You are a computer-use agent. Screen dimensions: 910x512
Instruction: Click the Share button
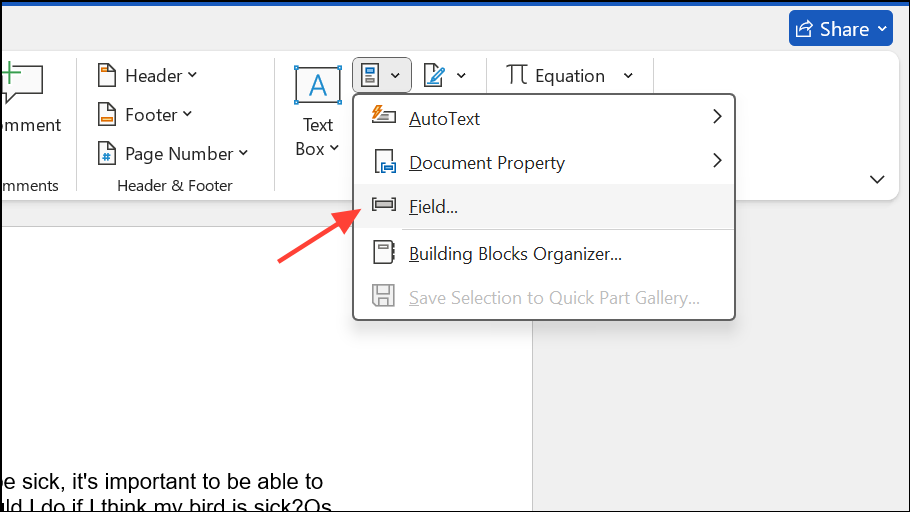[x=840, y=29]
